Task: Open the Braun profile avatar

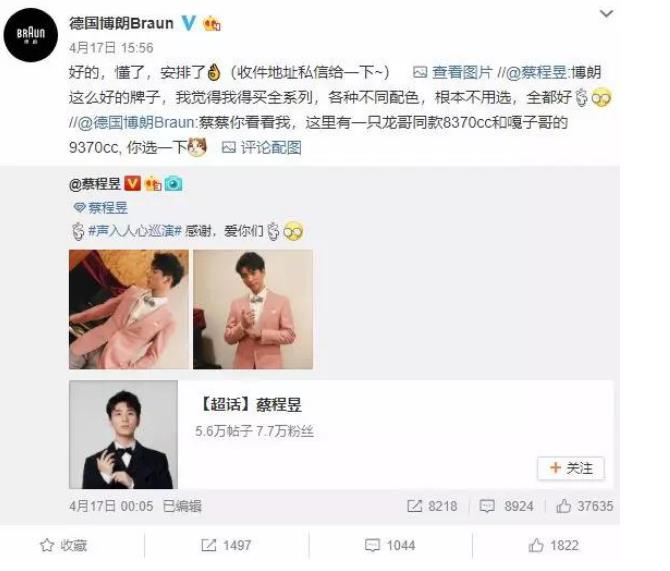Action: pos(30,35)
